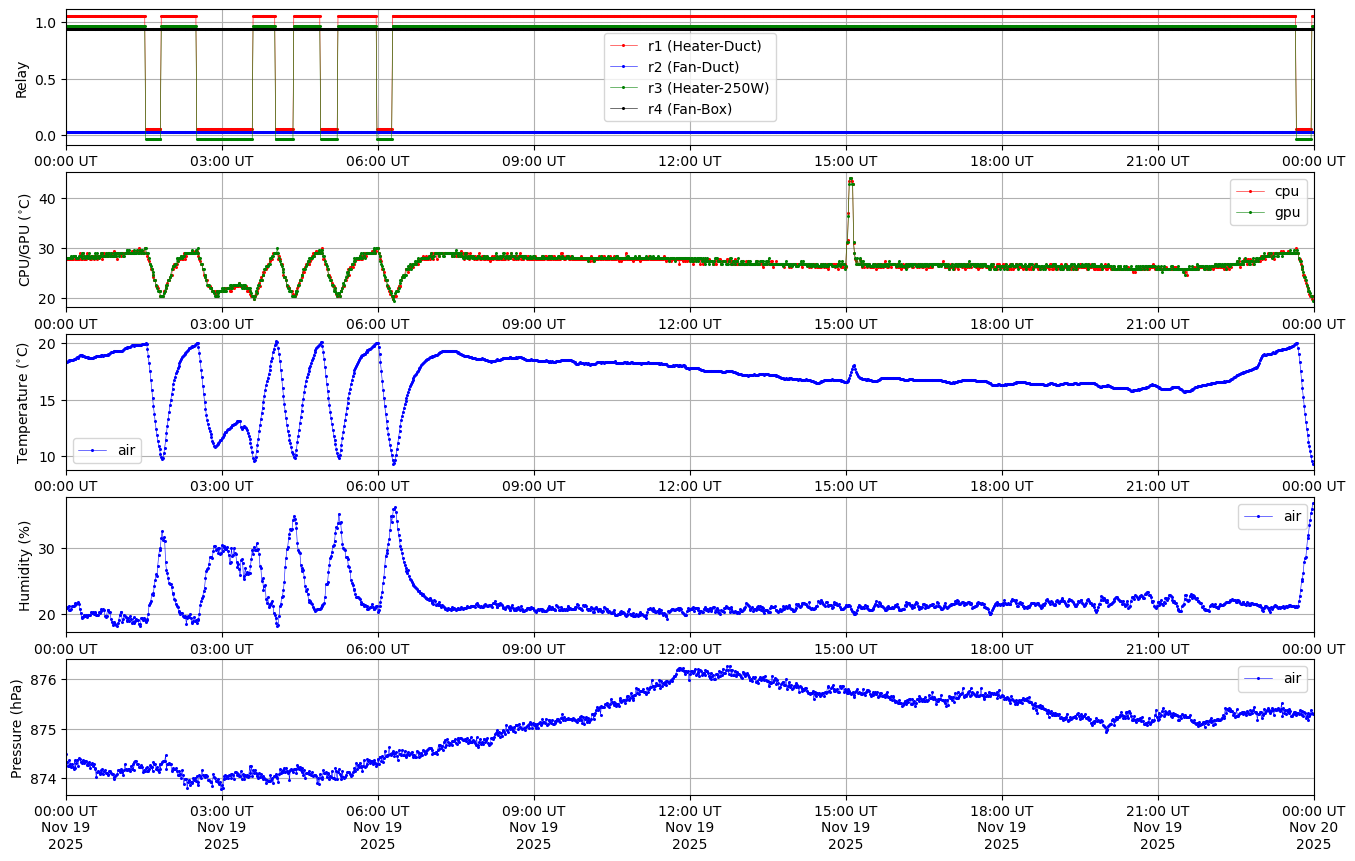
Task: Click the Pressure (hPa) y-axis label
Action: click(x=17, y=727)
